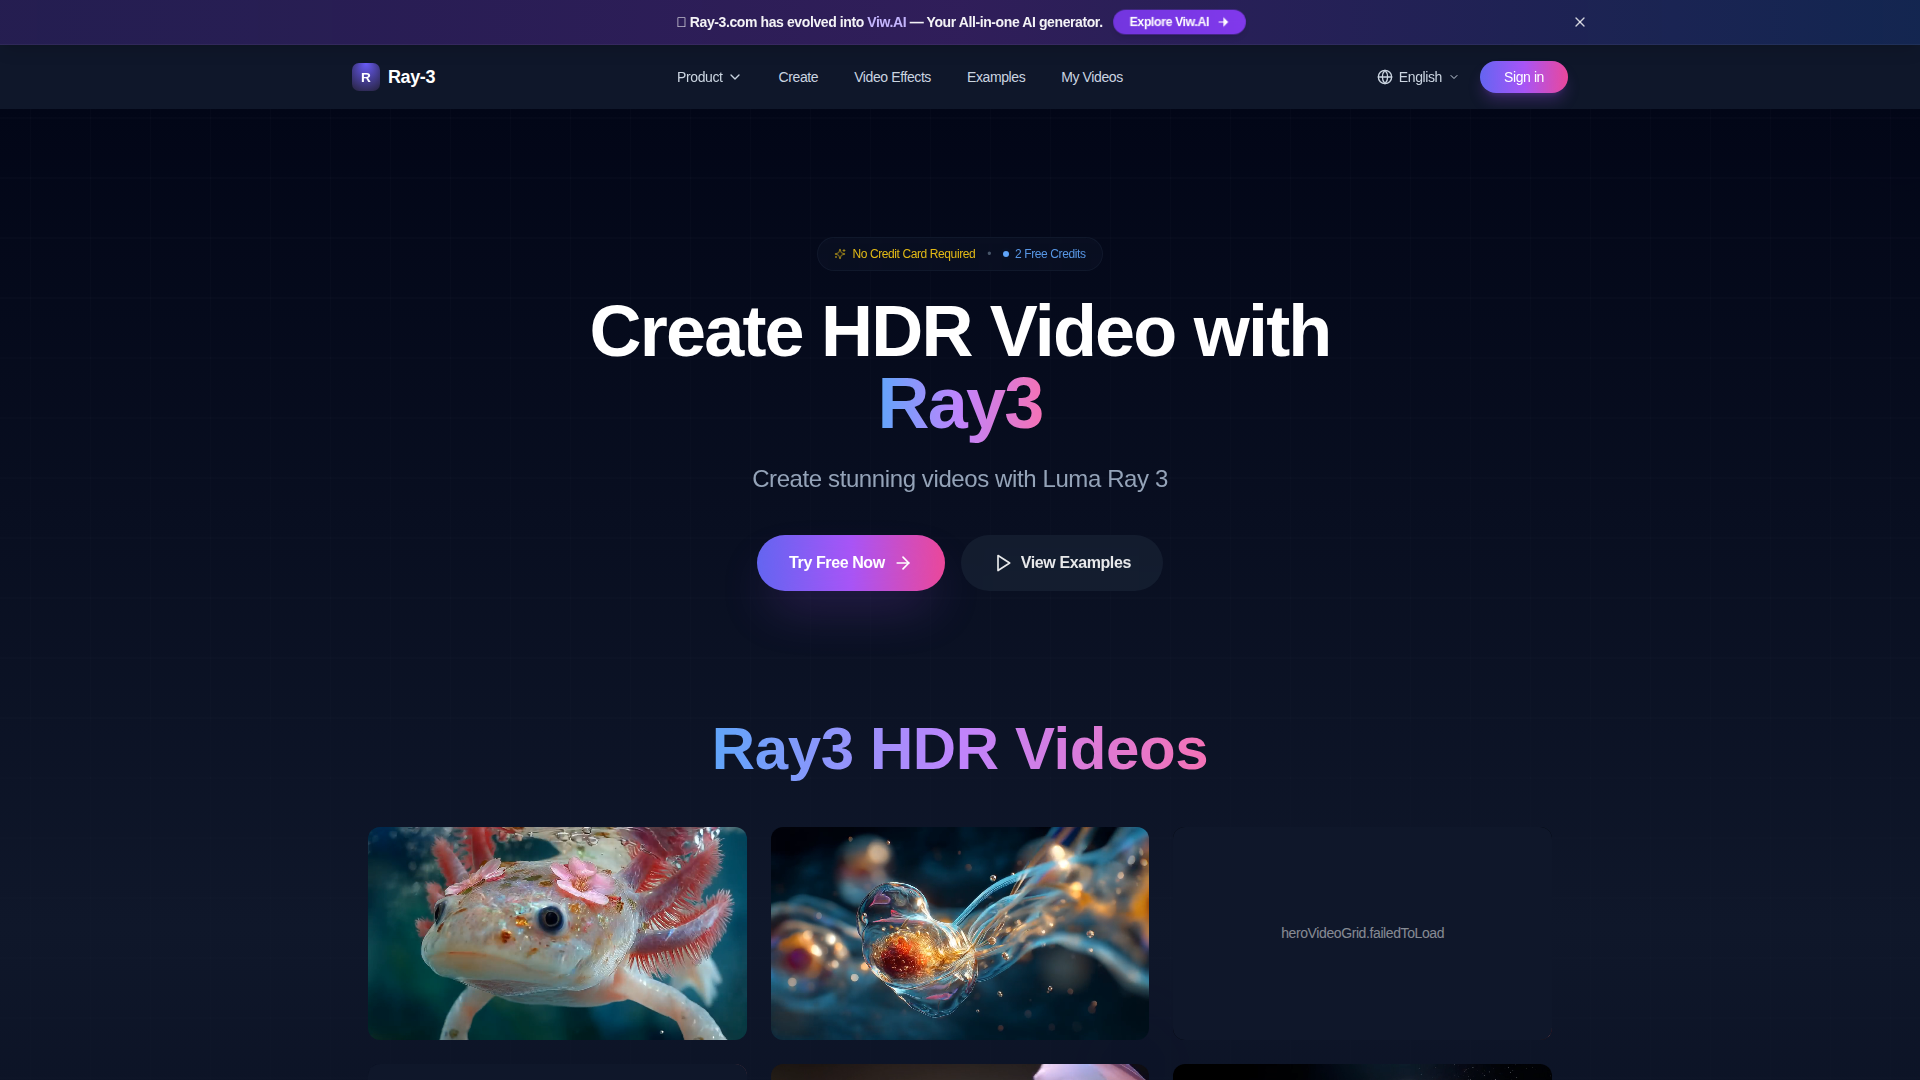Viewport: 1920px width, 1080px height.
Task: Navigate to My Videos
Action: click(1091, 77)
